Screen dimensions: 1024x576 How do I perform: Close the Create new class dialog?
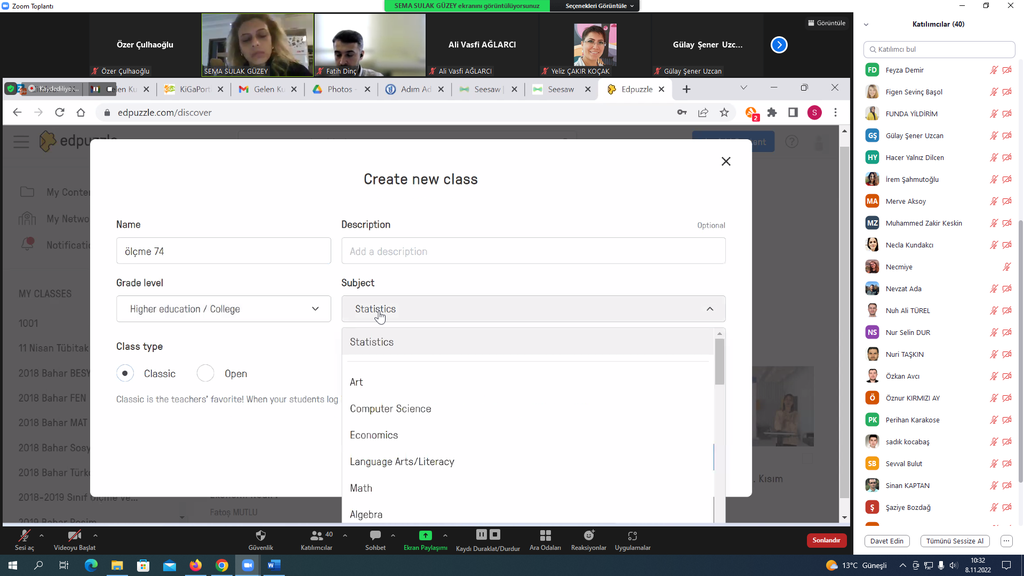[726, 161]
